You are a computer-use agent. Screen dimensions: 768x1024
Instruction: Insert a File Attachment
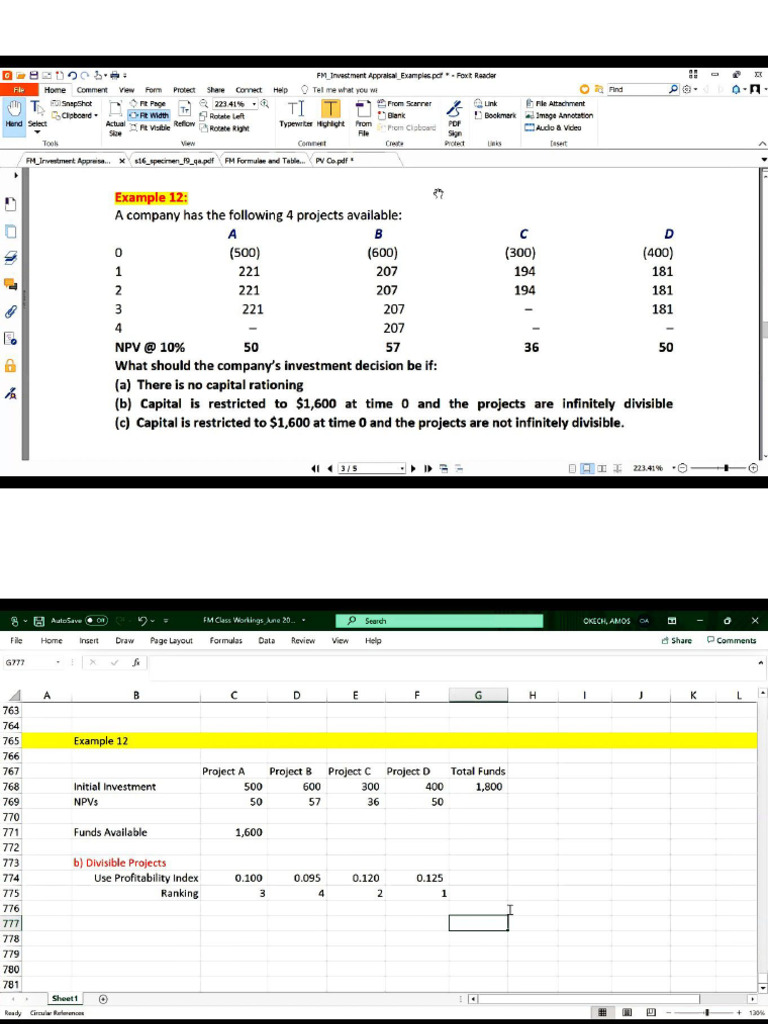pyautogui.click(x=555, y=103)
